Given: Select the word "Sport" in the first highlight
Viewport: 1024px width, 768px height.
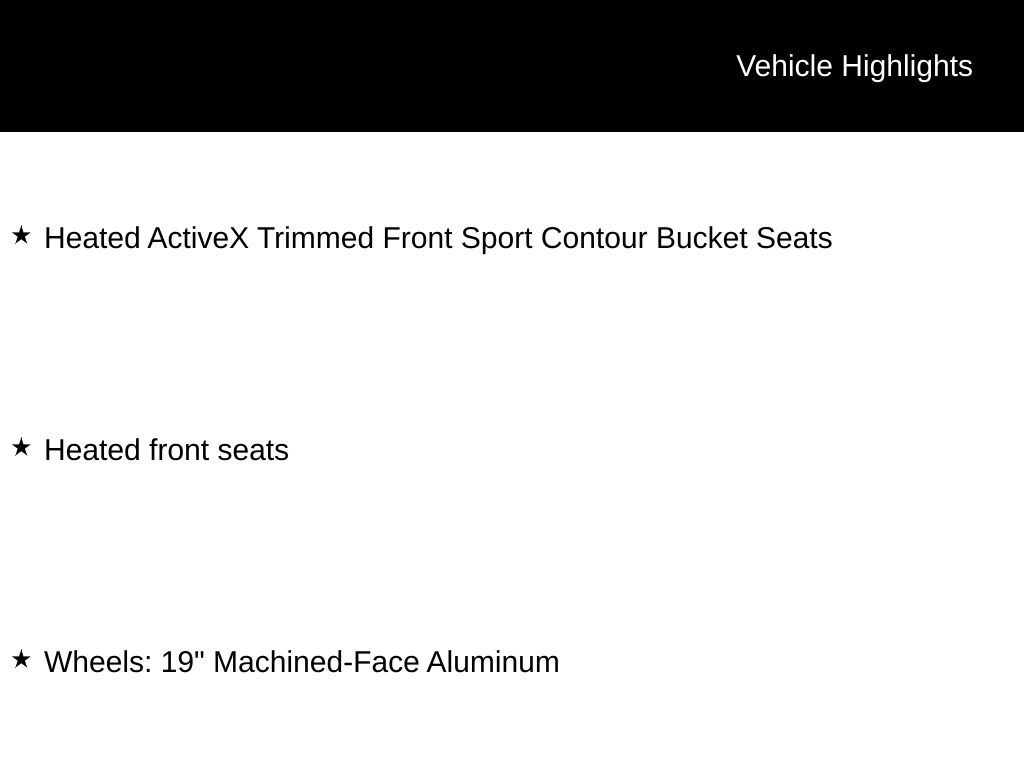Looking at the screenshot, I should tap(497, 238).
